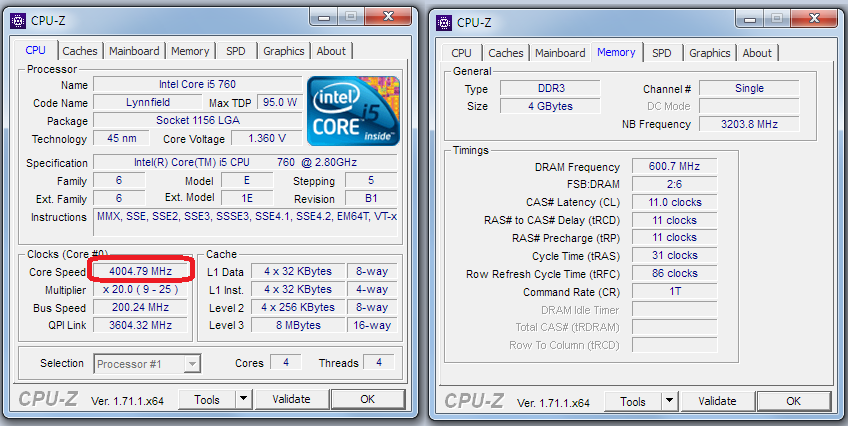Click the Tools button in right window

tap(633, 401)
